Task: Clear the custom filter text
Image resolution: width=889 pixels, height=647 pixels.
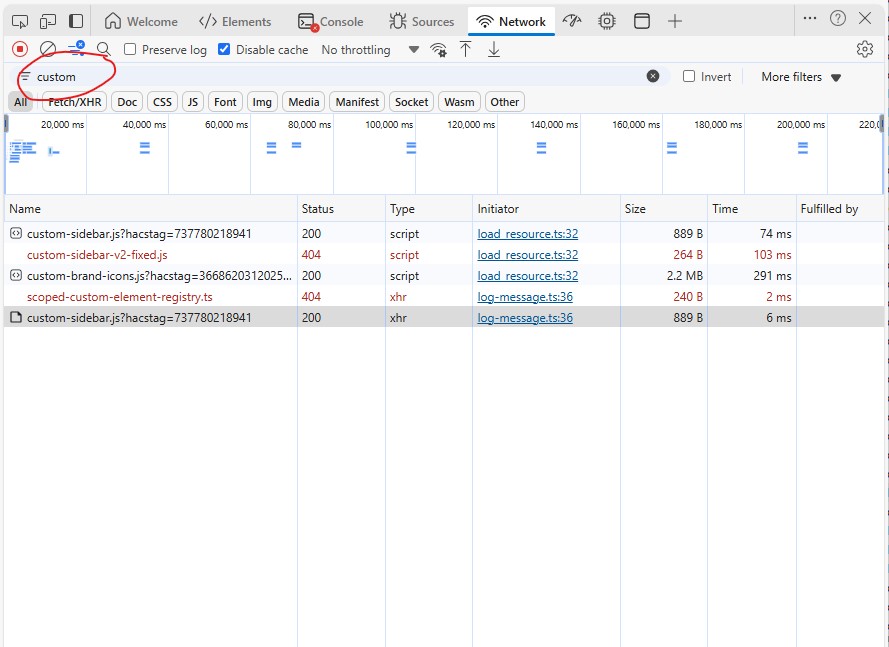Action: coord(653,76)
